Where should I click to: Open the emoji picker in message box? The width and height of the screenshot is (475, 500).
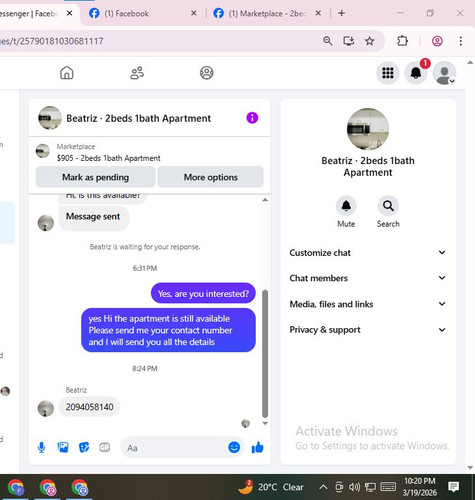[x=234, y=447]
